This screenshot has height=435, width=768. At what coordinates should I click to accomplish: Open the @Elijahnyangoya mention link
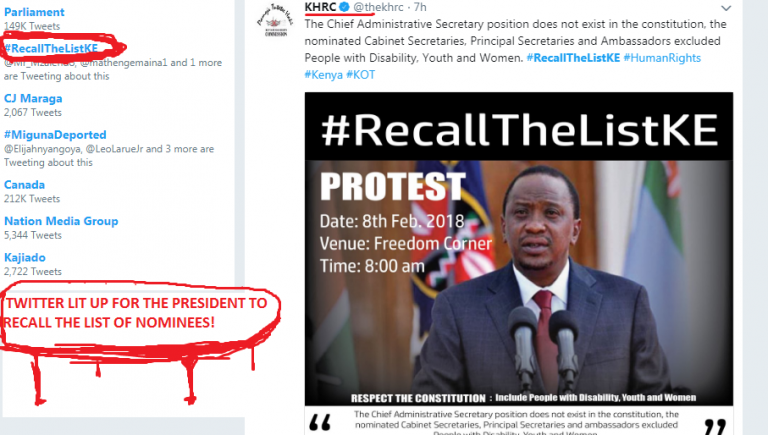42,149
